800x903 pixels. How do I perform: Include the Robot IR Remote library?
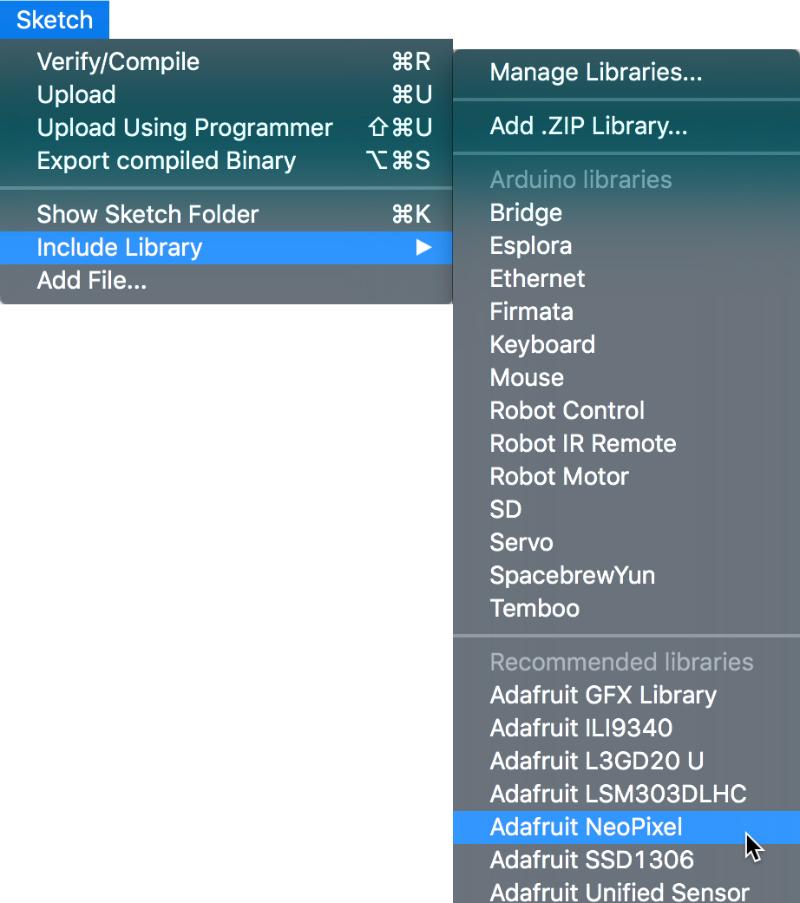(x=627, y=443)
